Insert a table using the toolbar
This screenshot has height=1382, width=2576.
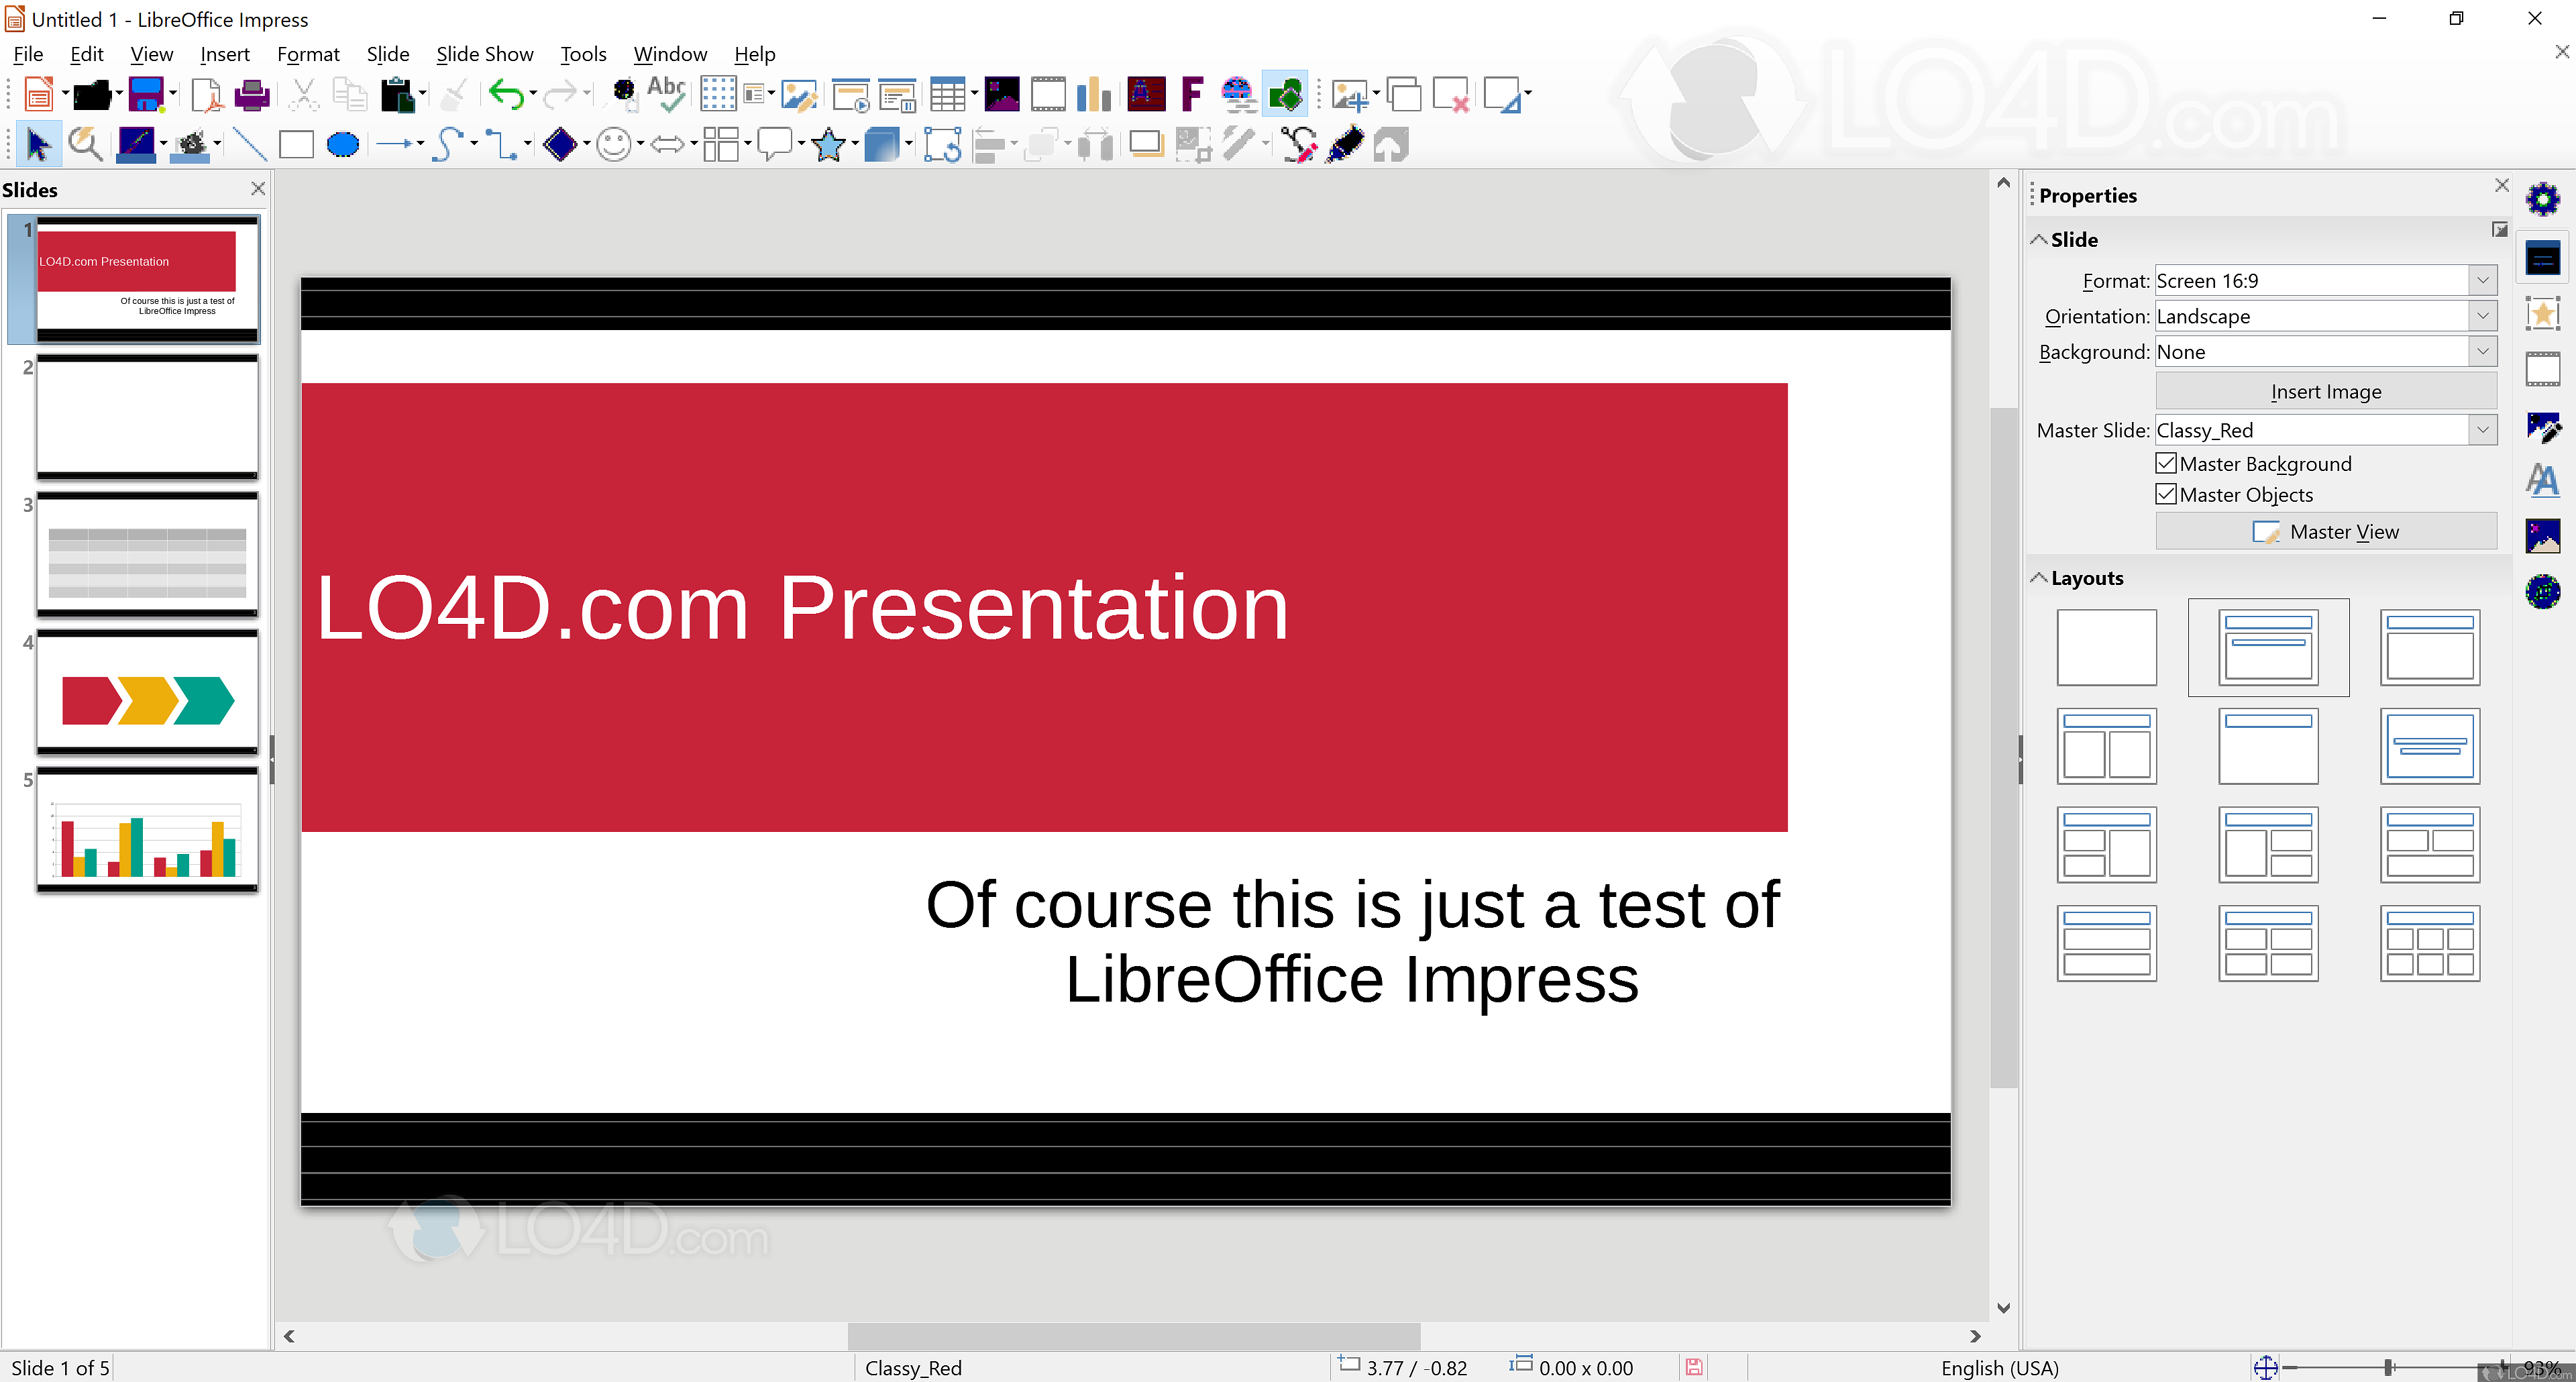tap(946, 94)
